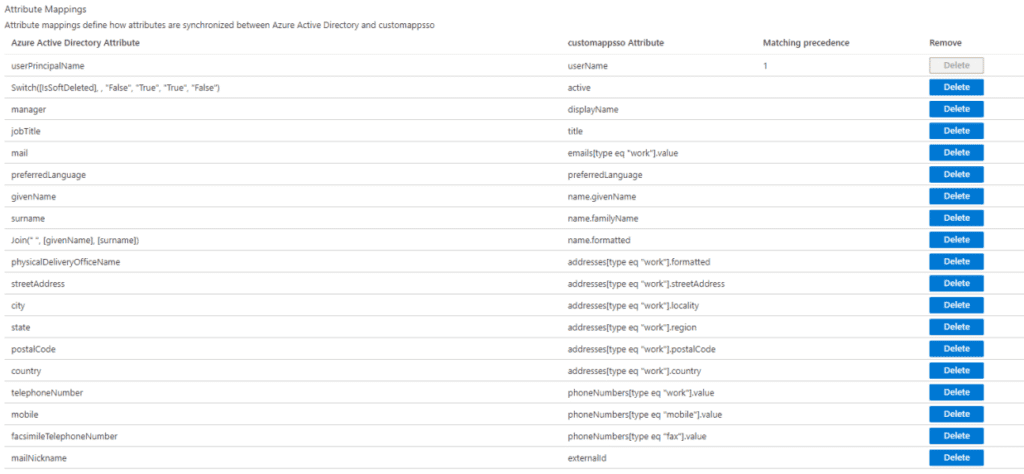Delete the preferredLanguage mapping row

click(956, 174)
